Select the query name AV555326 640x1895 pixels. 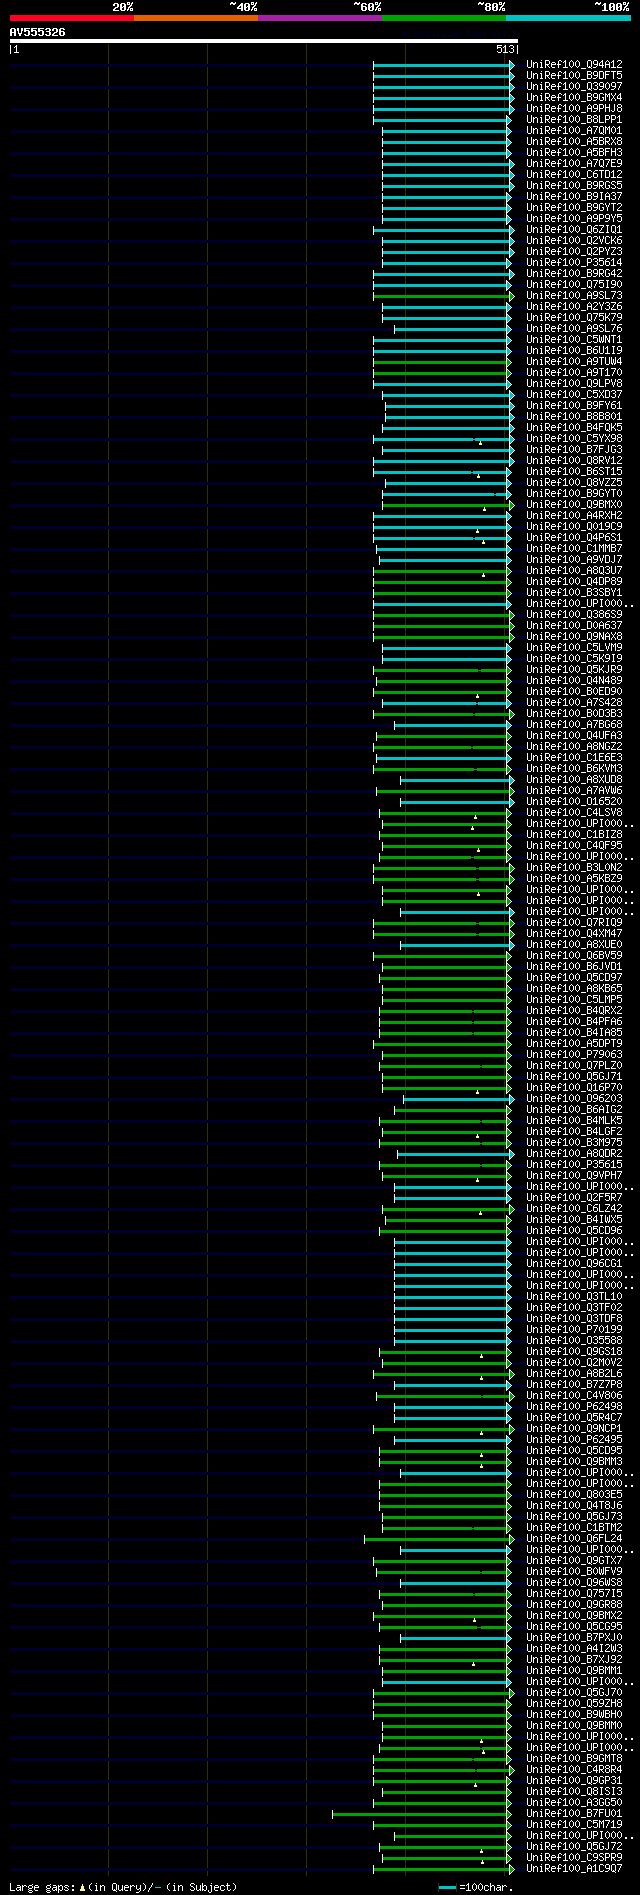pyautogui.click(x=37, y=32)
